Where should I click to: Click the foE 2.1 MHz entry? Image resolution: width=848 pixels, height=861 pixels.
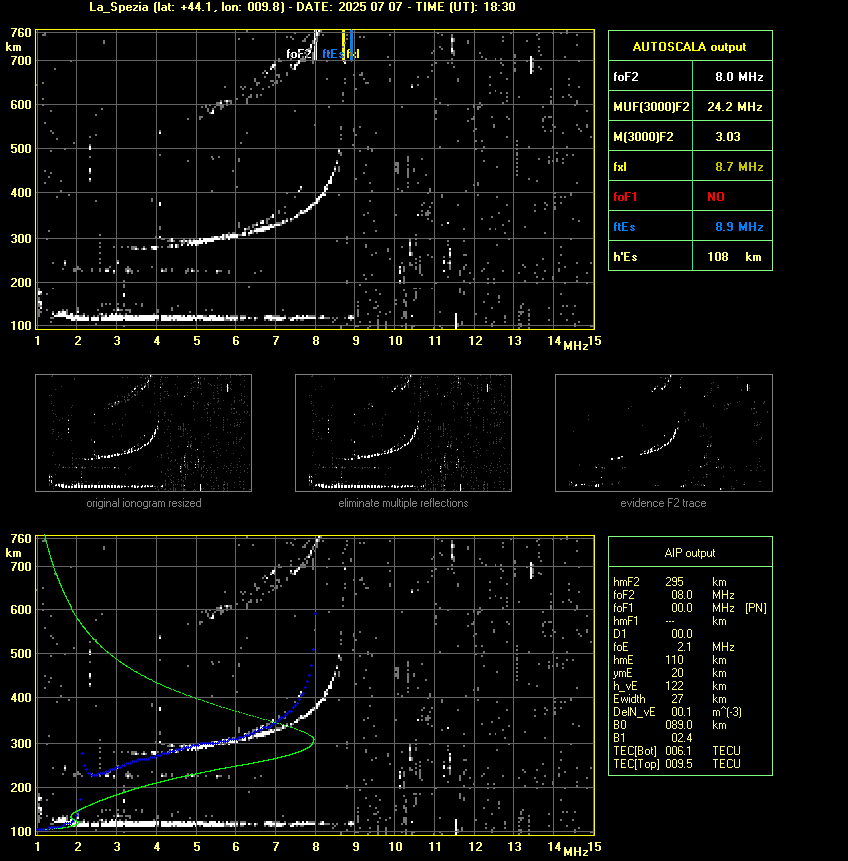tap(673, 647)
